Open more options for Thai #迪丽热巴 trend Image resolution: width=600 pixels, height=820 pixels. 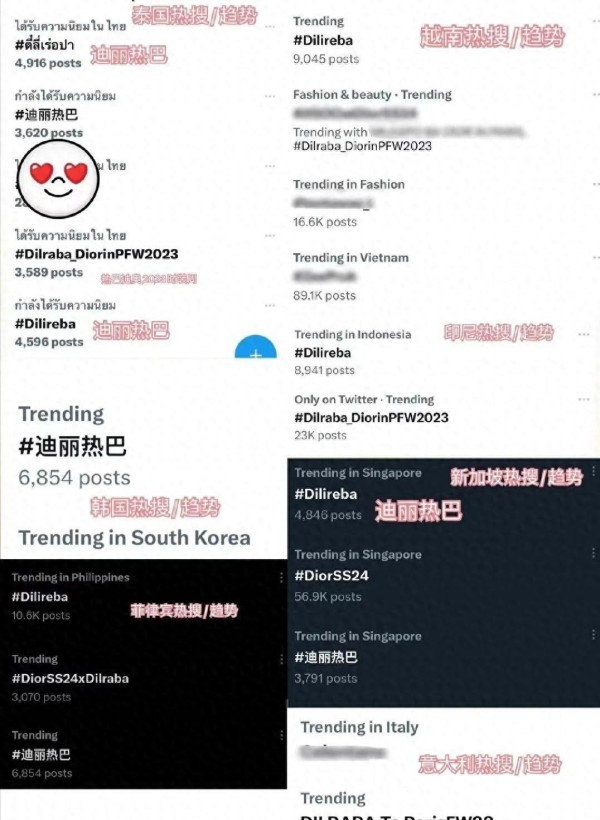269,96
